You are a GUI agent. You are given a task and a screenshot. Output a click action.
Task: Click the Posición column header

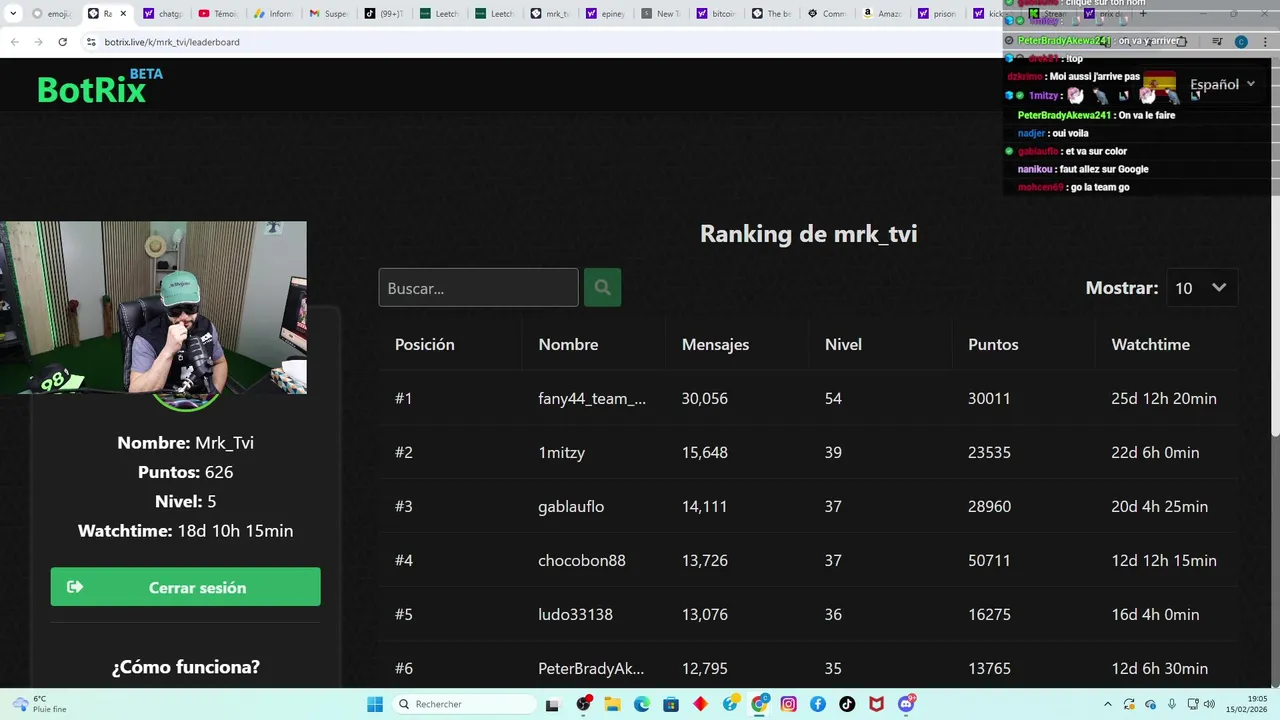point(424,344)
